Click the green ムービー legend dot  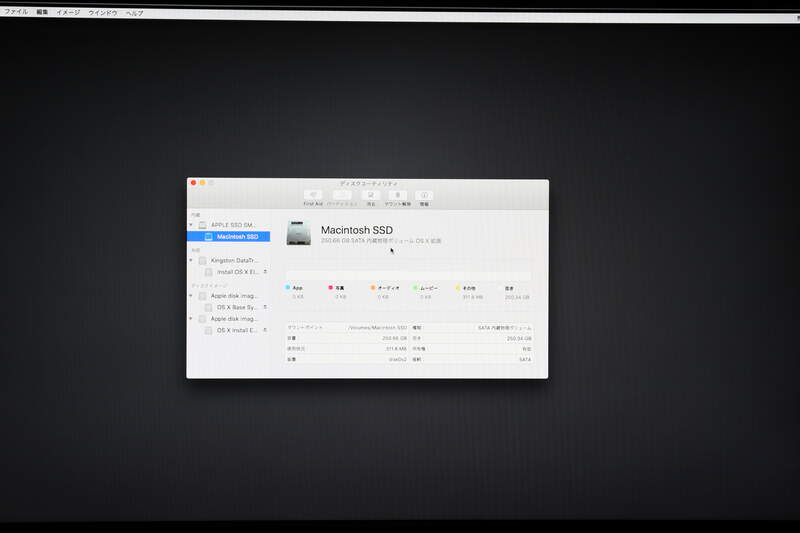(x=415, y=288)
